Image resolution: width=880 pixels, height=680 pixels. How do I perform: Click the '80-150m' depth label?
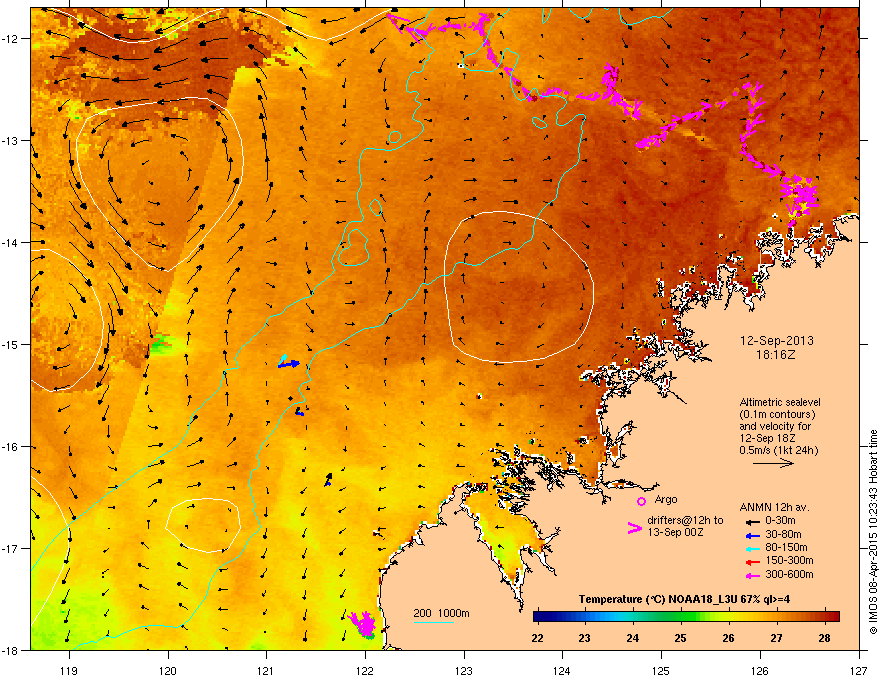tap(786, 548)
